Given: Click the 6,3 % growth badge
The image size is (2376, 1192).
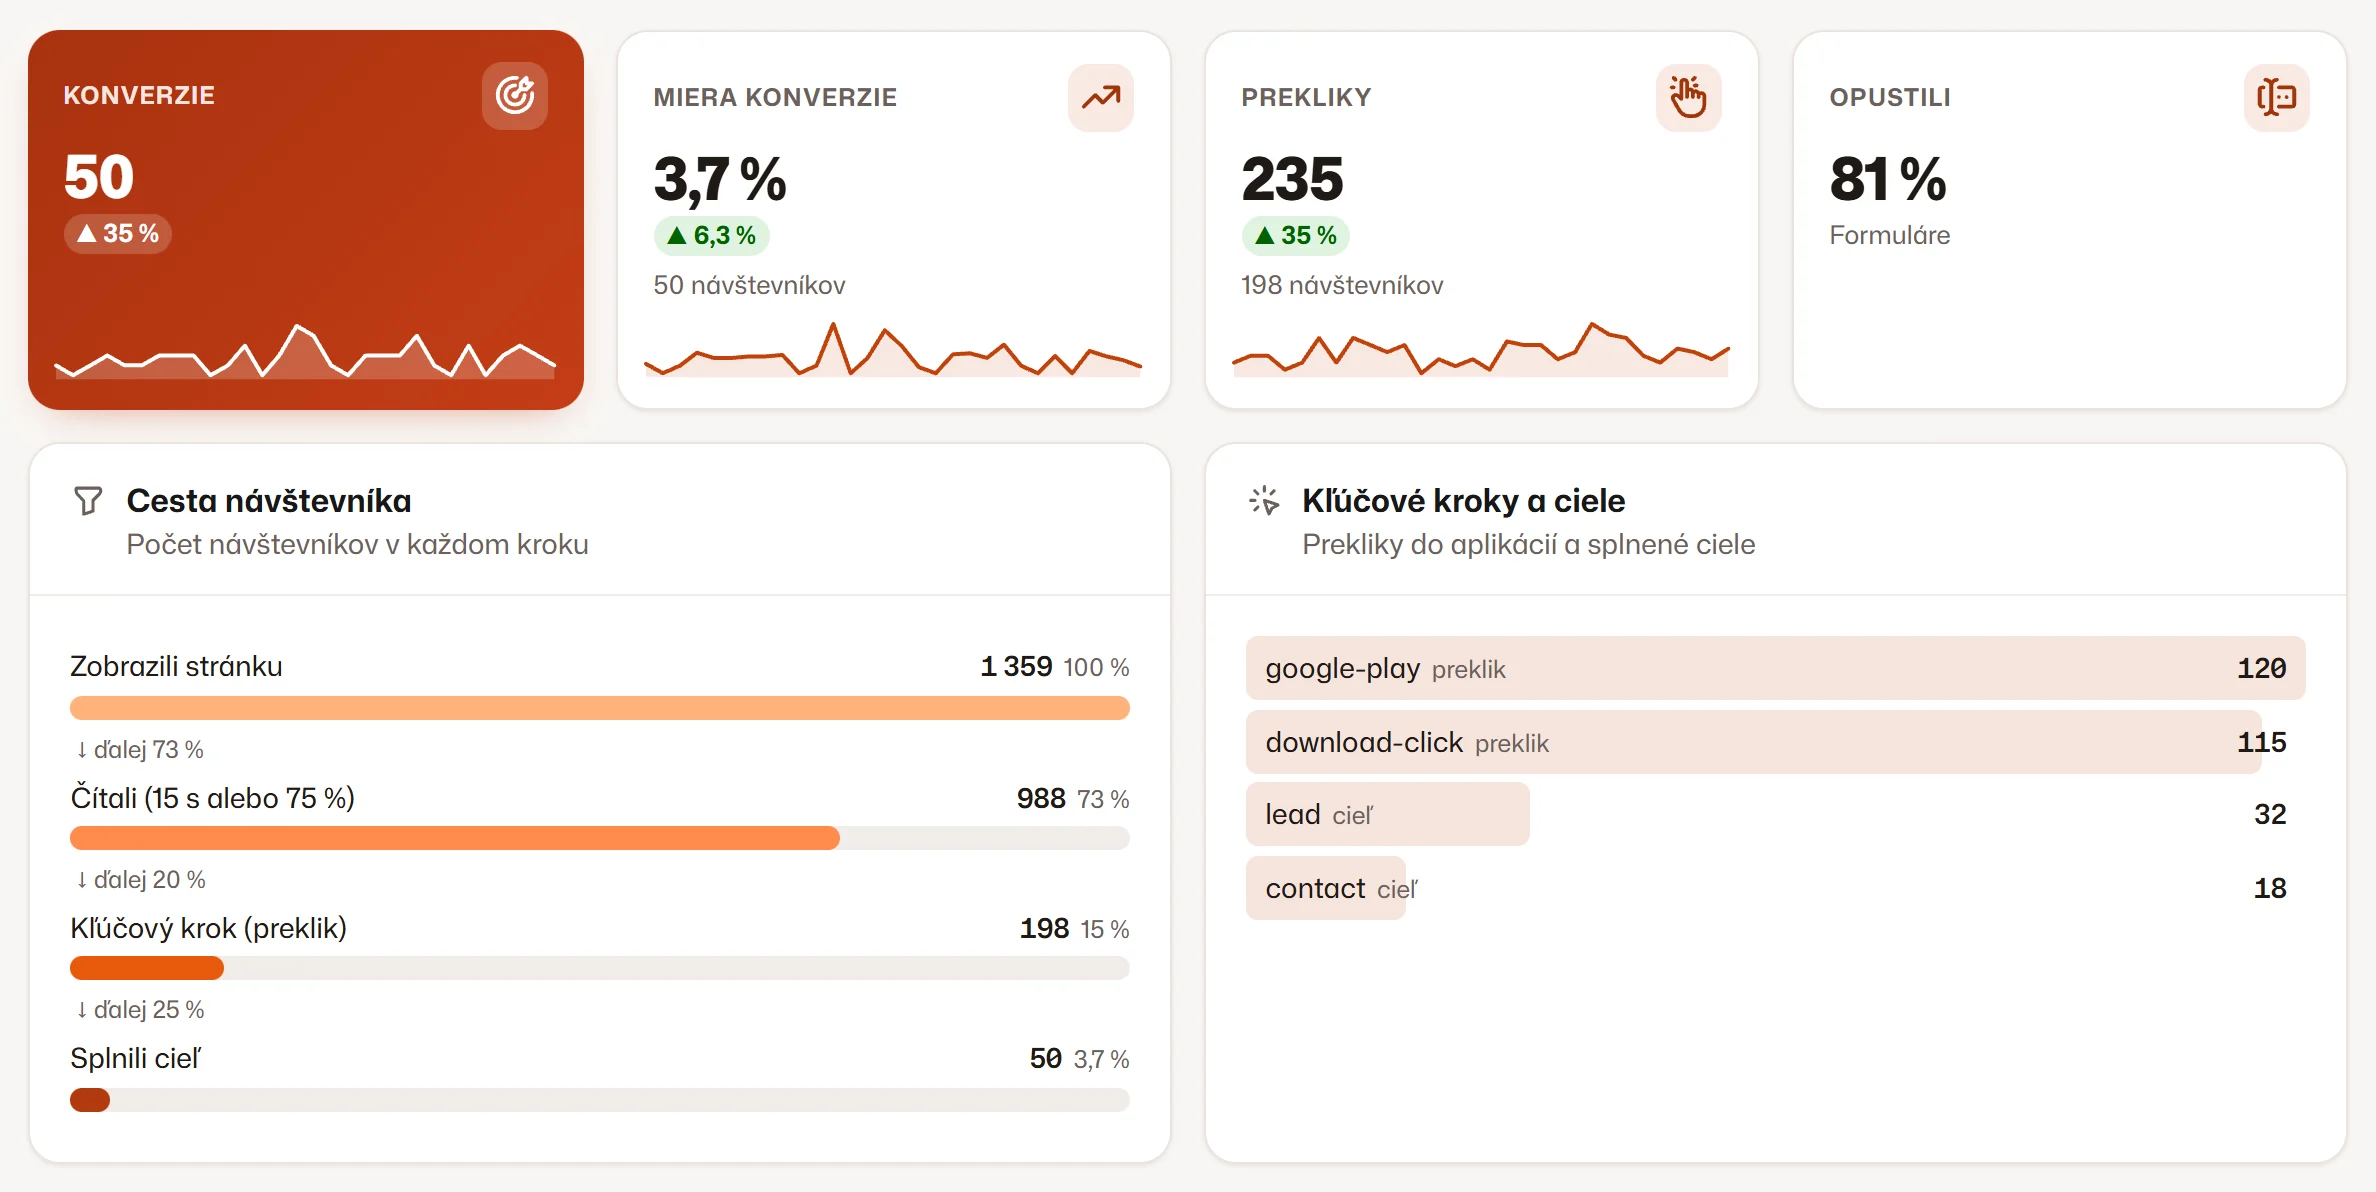Looking at the screenshot, I should pos(711,236).
